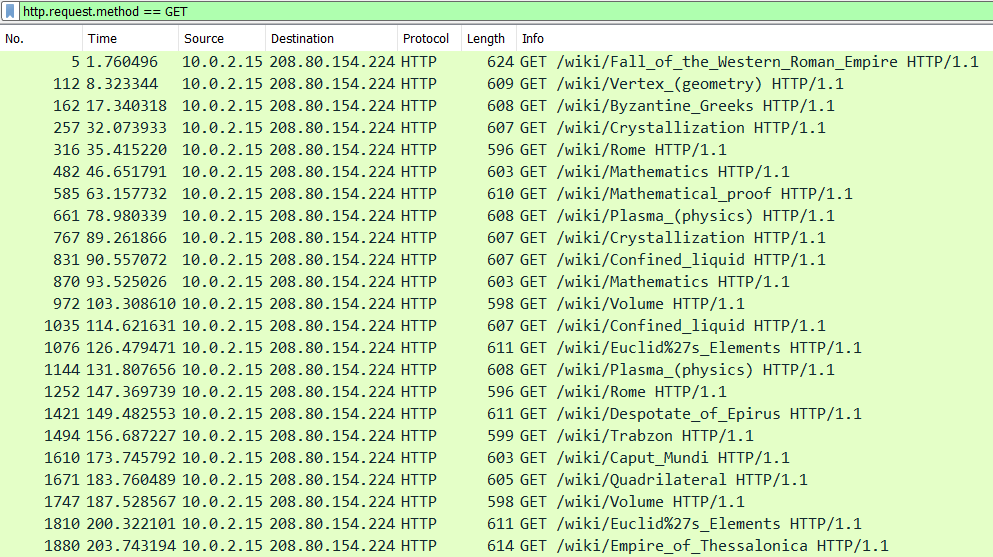Select packet 1747 Volume request
993x557 pixels.
point(496,501)
